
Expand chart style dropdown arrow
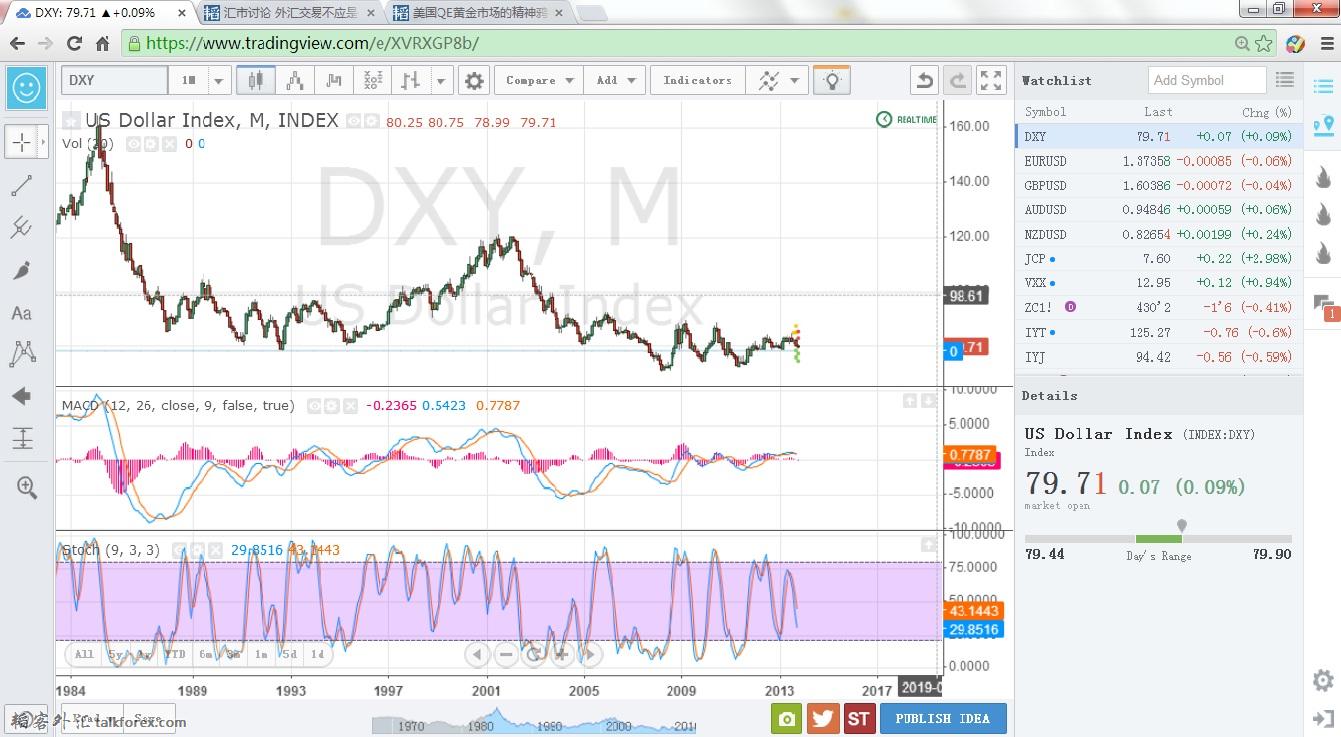pos(442,81)
